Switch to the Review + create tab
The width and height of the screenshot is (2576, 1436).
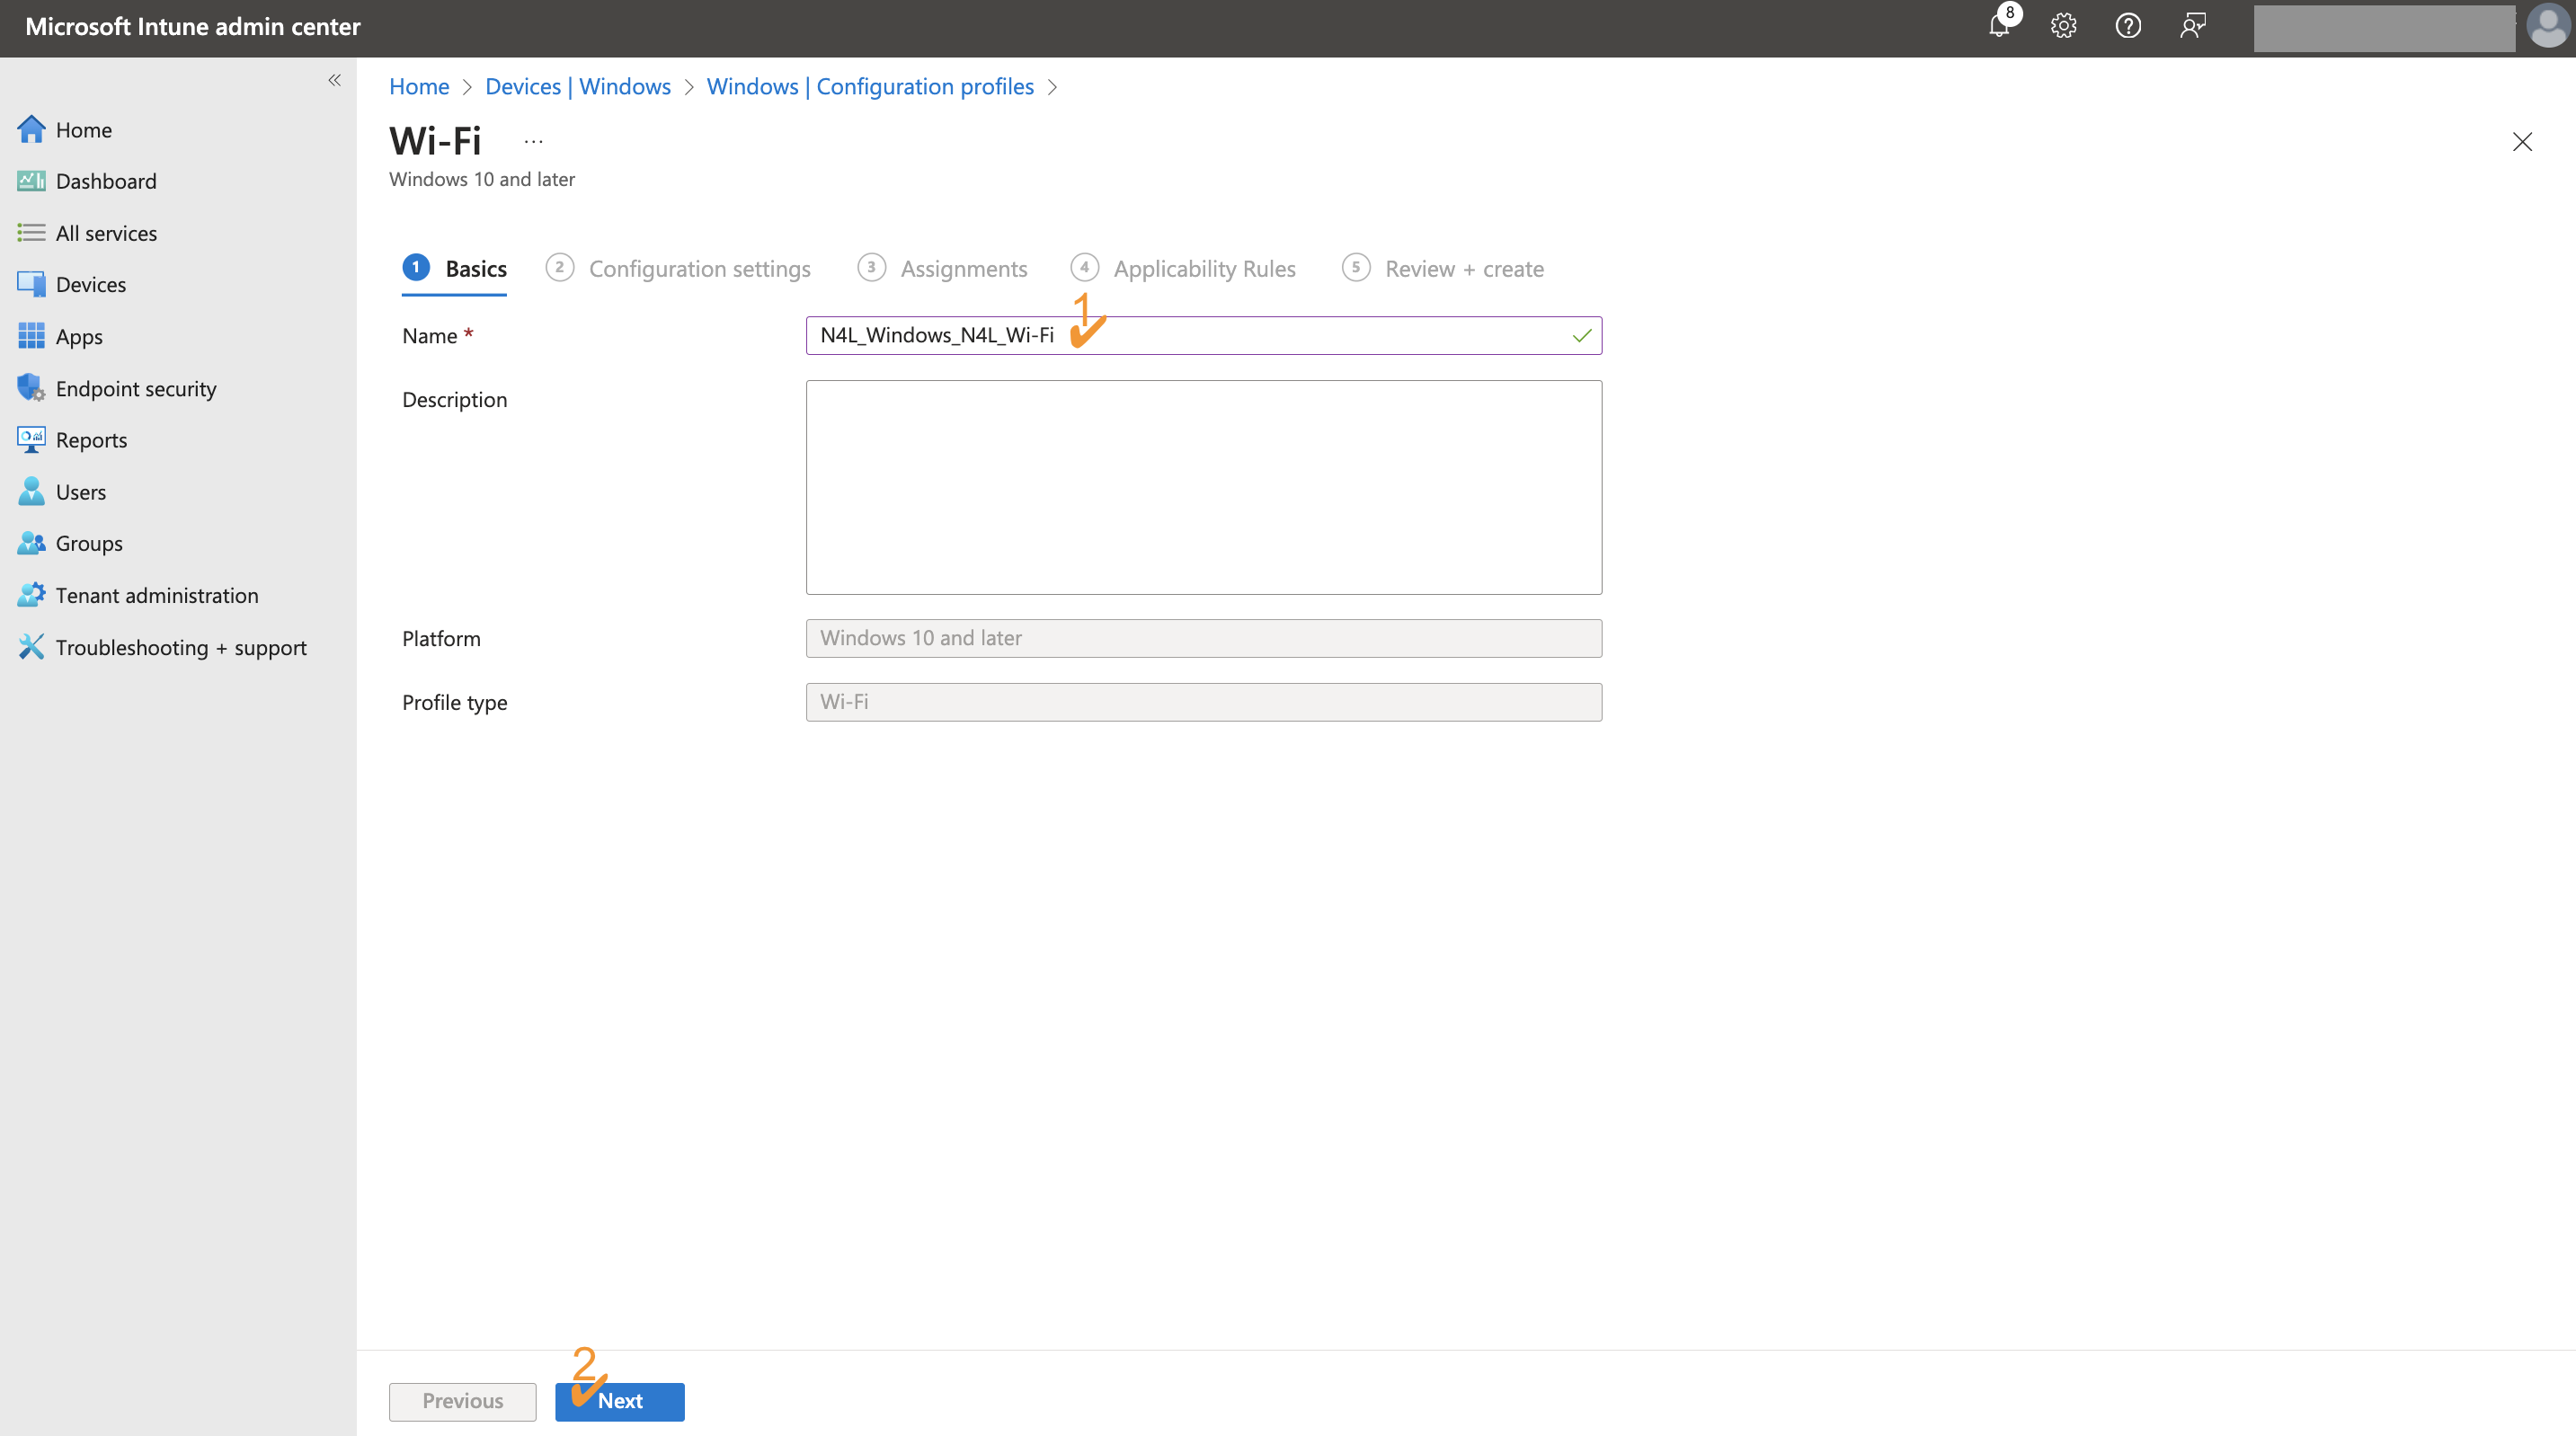point(1464,268)
